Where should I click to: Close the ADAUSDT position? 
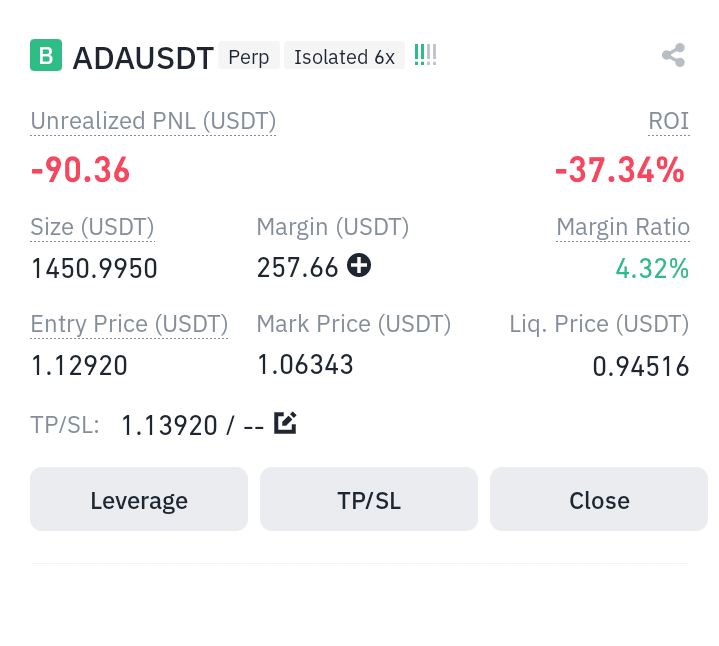[599, 499]
